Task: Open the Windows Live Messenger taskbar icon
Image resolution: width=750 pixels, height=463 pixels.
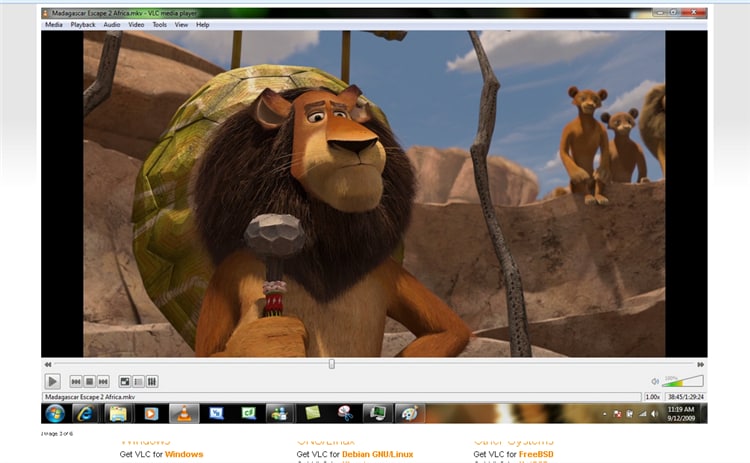Action: coord(280,413)
